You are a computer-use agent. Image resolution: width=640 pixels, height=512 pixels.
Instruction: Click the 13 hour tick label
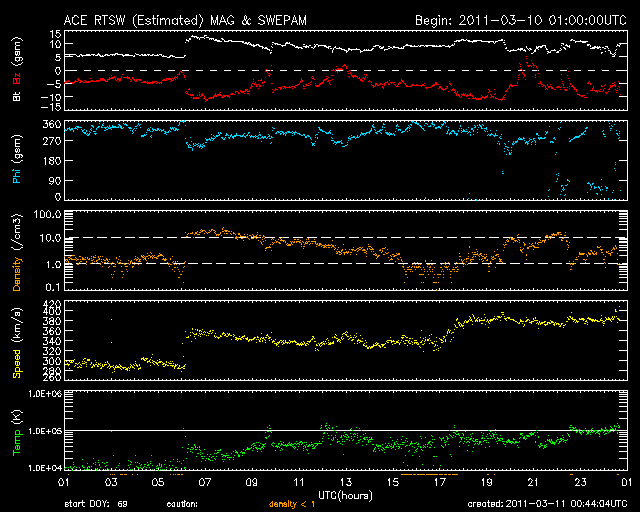(346, 482)
